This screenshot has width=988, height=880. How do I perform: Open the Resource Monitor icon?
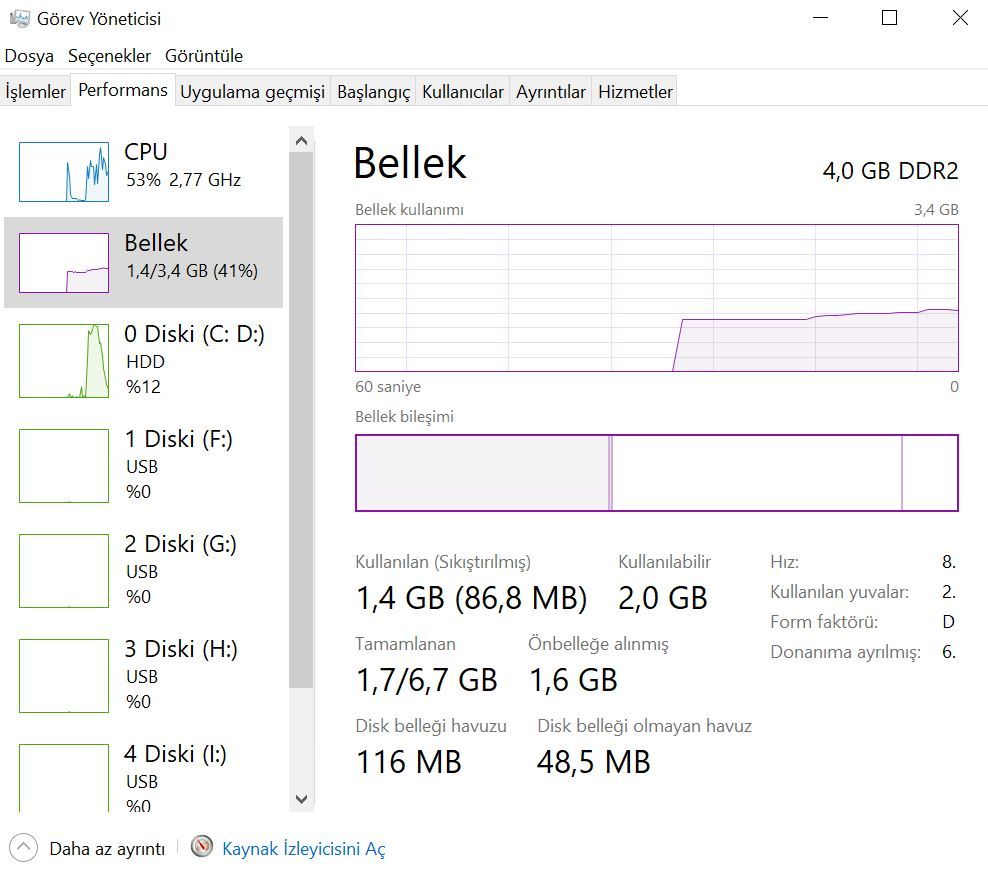202,848
